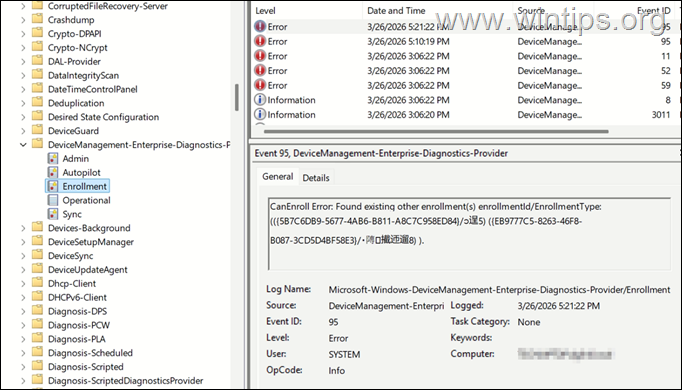Image resolution: width=682 pixels, height=390 pixels.
Task: Expand the Crypto-NCrypt tree node
Action: 23,48
